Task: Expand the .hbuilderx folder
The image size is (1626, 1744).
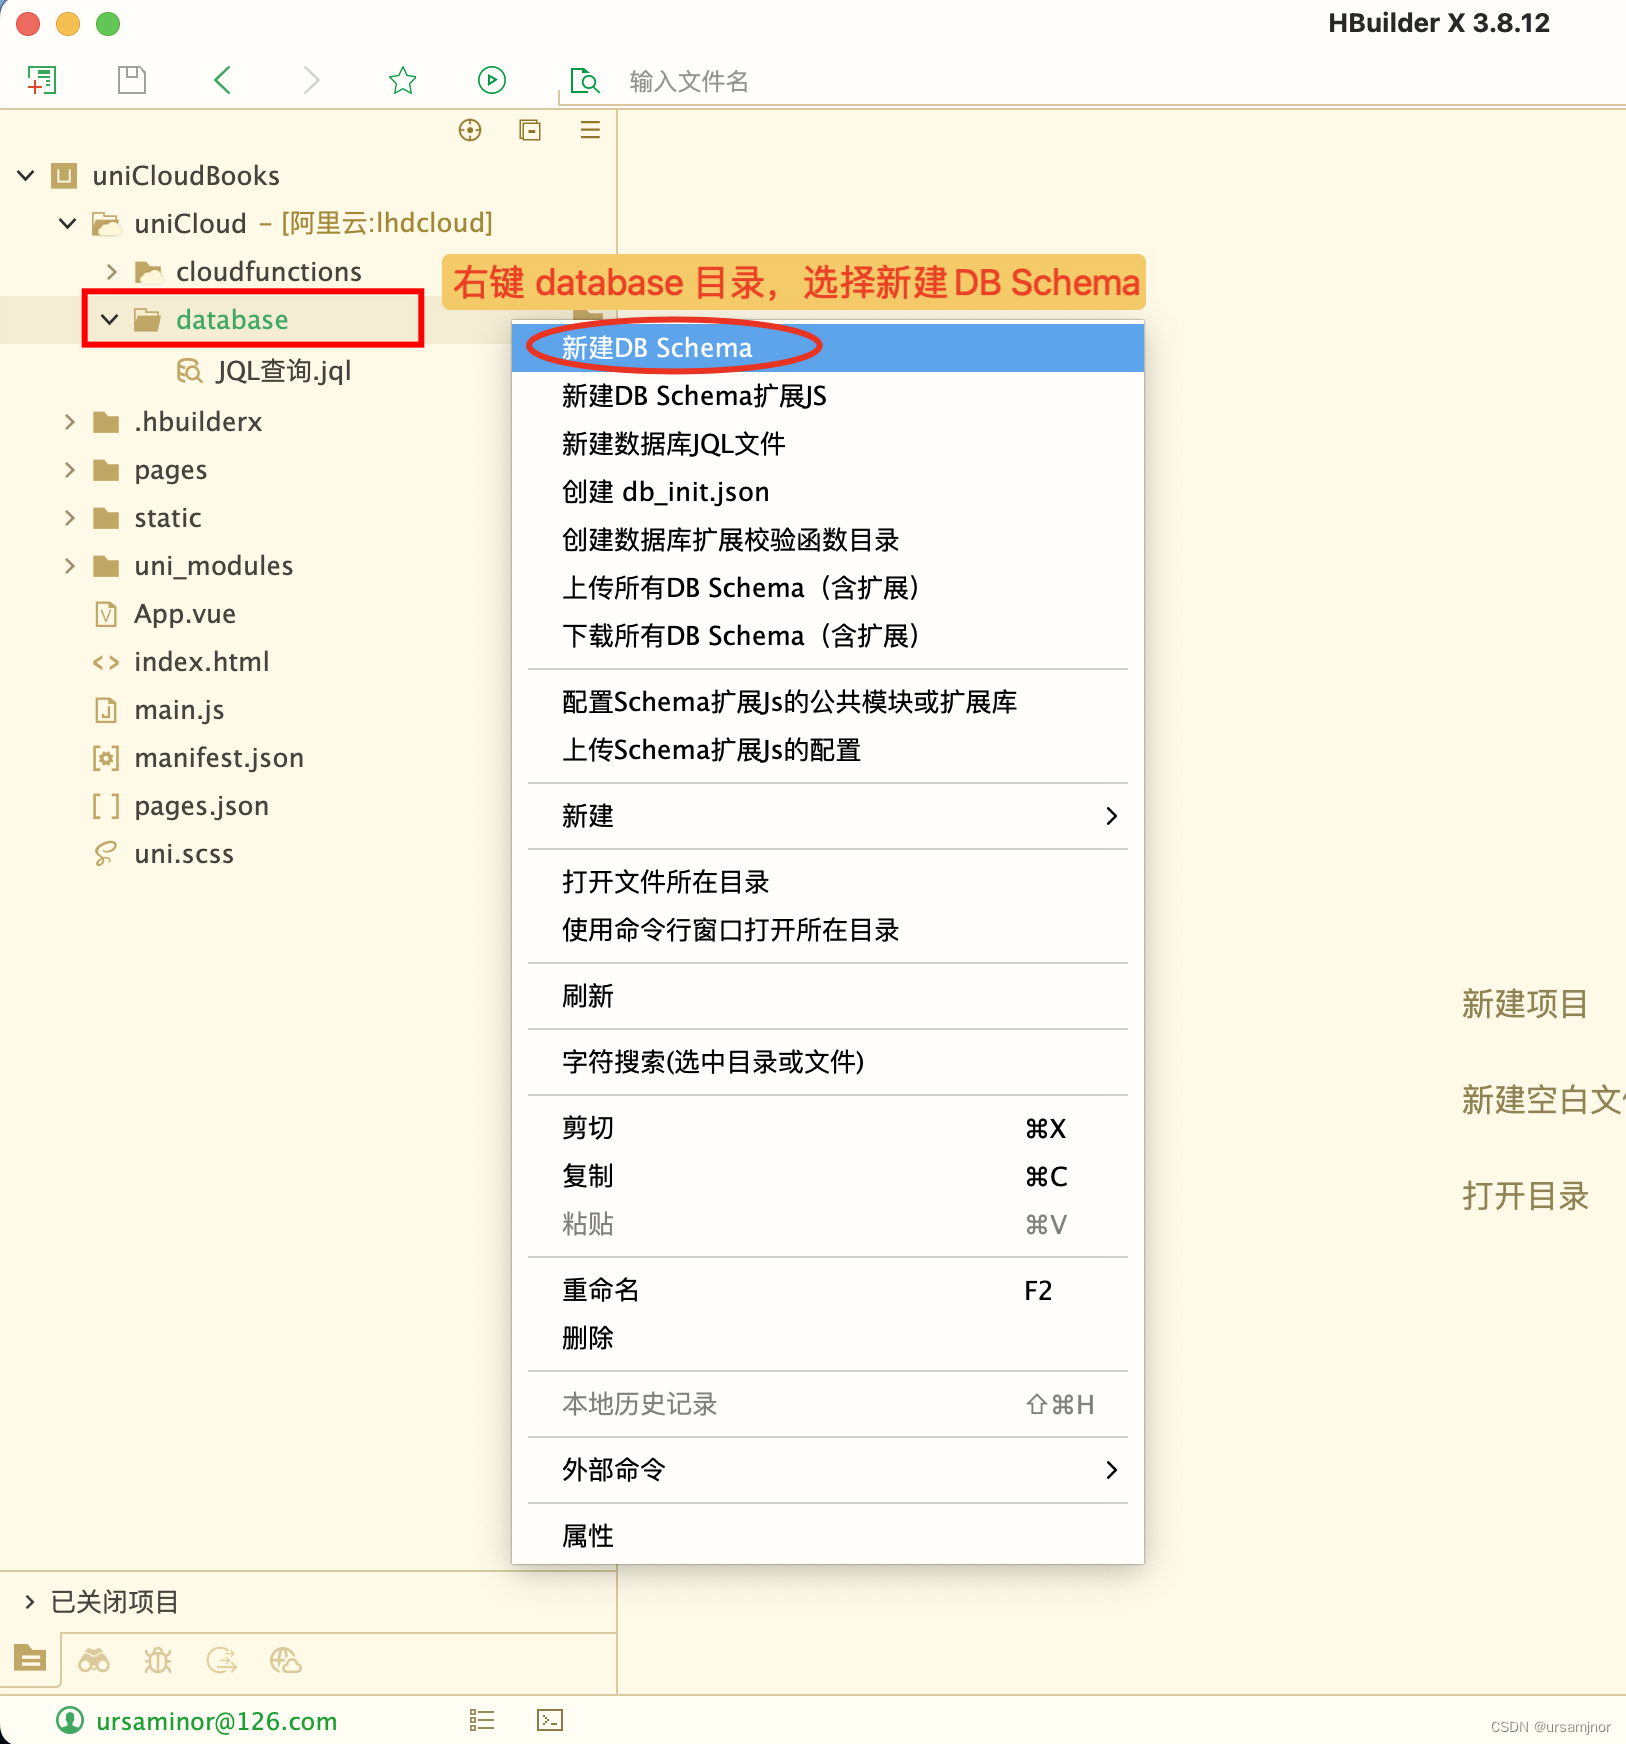Action: click(x=69, y=422)
